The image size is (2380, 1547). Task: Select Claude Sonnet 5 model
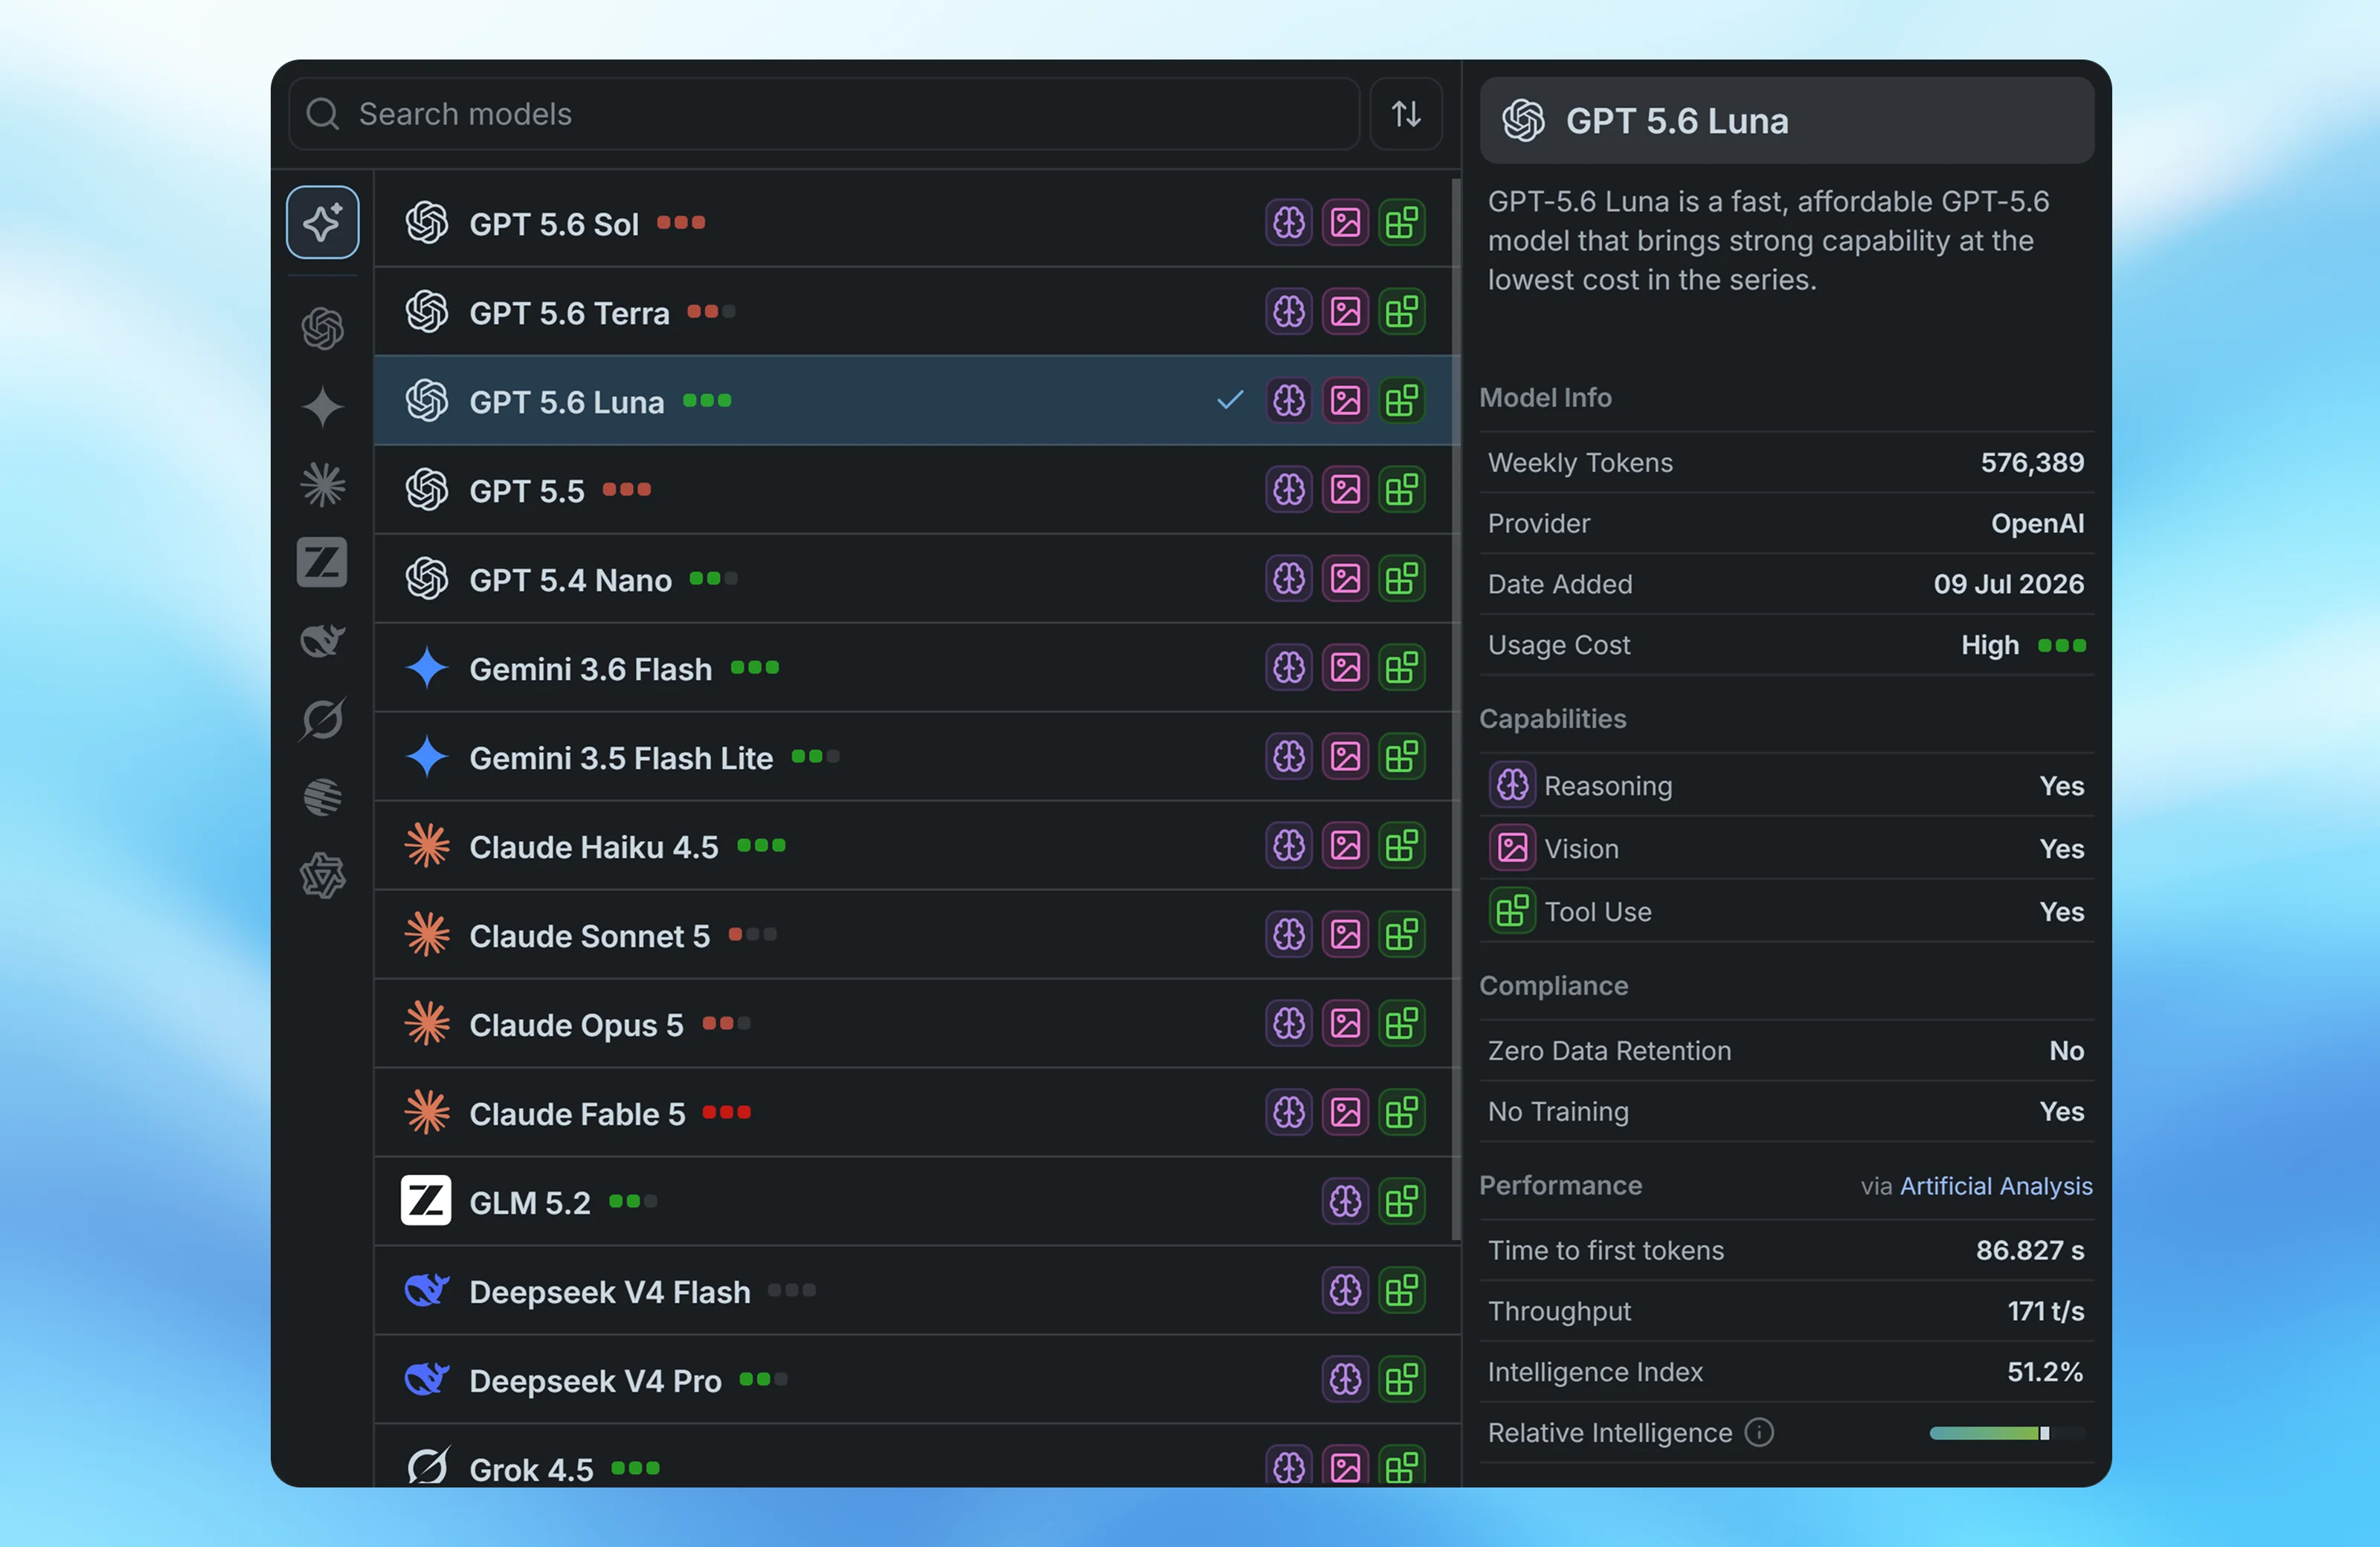[916, 934]
